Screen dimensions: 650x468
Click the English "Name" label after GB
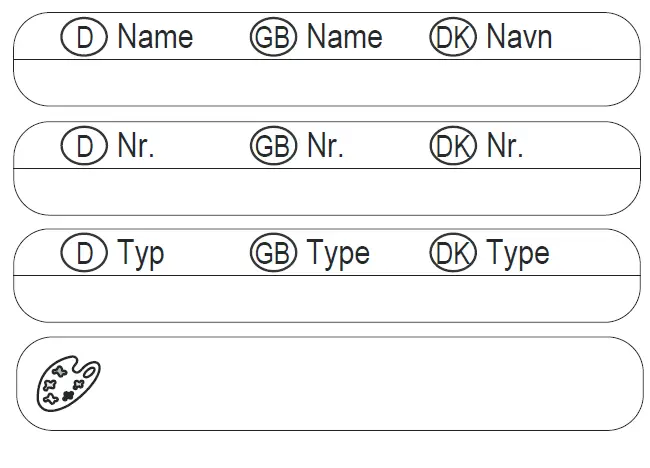pos(344,38)
